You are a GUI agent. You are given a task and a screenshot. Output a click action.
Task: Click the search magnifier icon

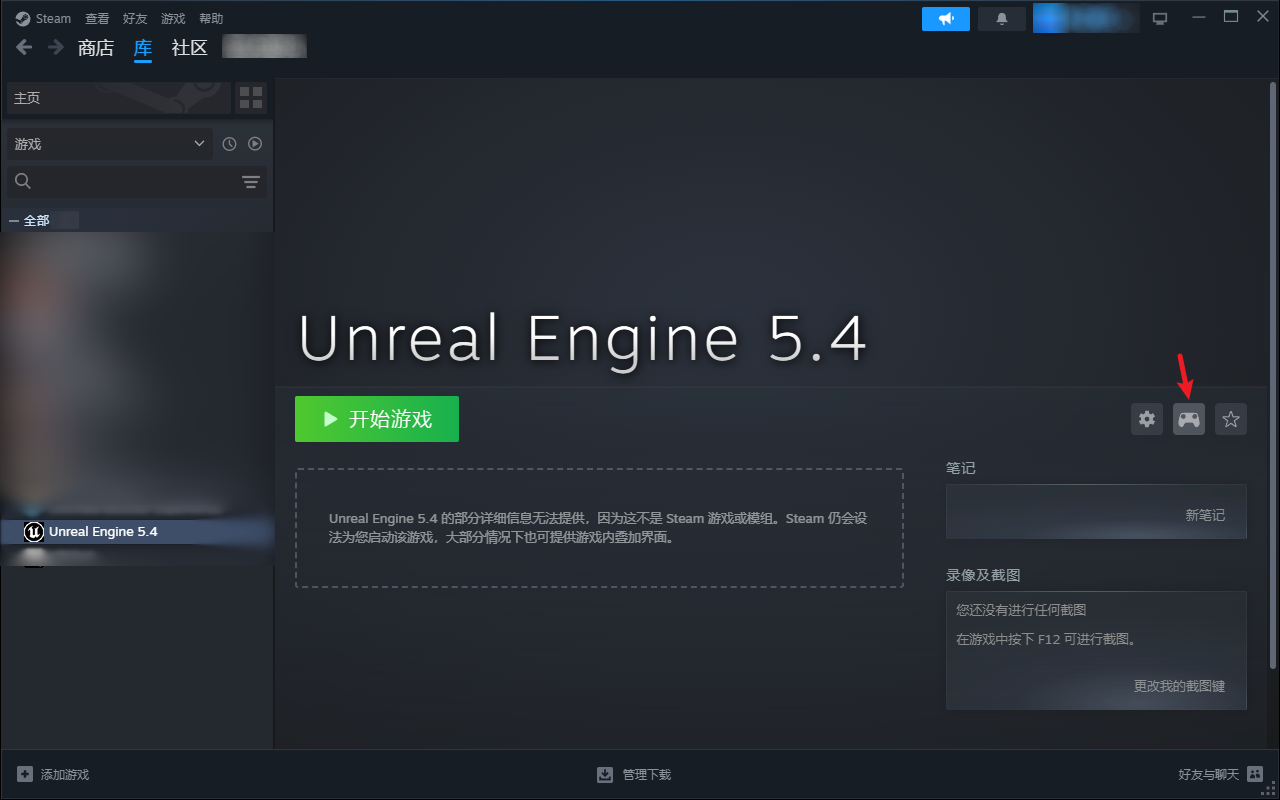point(23,181)
